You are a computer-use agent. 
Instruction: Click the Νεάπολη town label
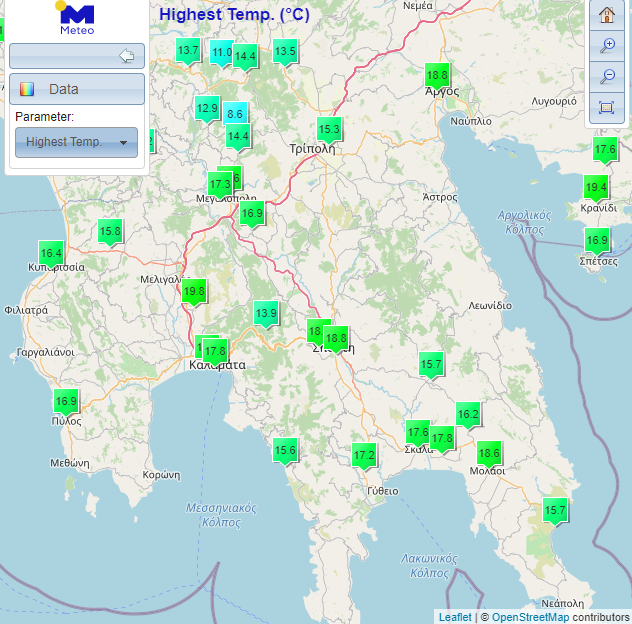click(x=562, y=603)
